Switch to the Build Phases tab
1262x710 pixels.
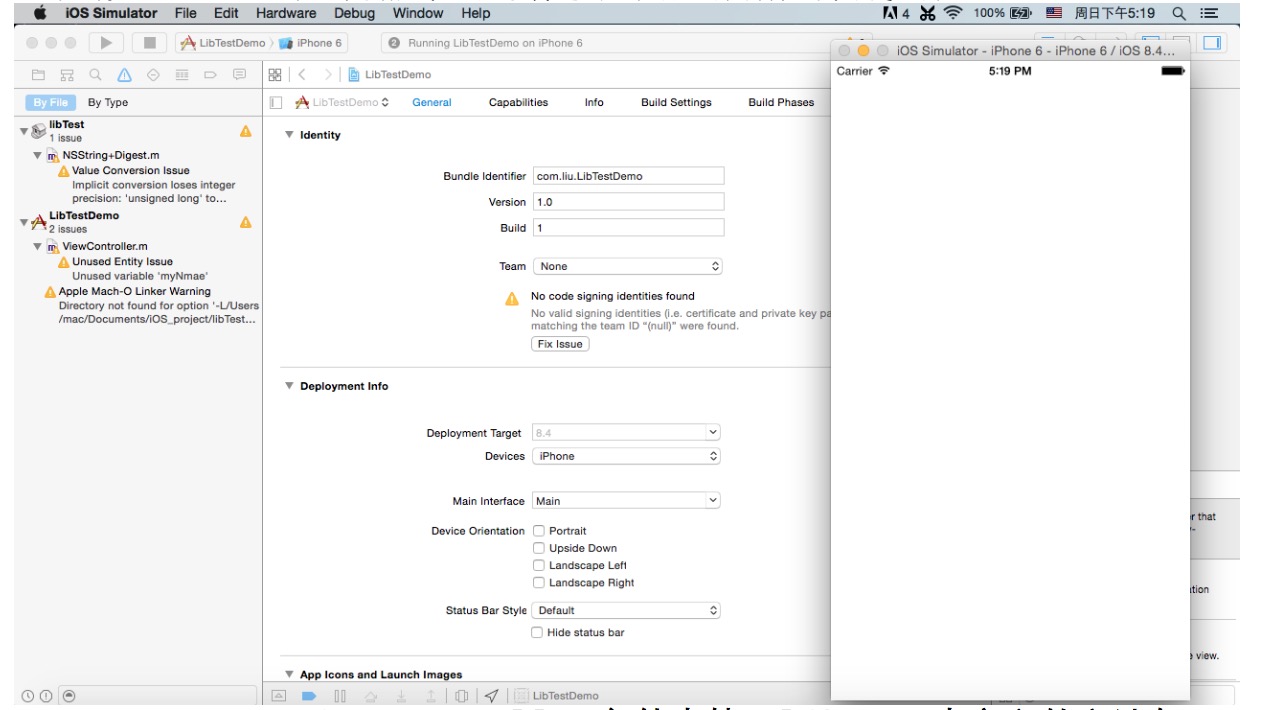(781, 102)
